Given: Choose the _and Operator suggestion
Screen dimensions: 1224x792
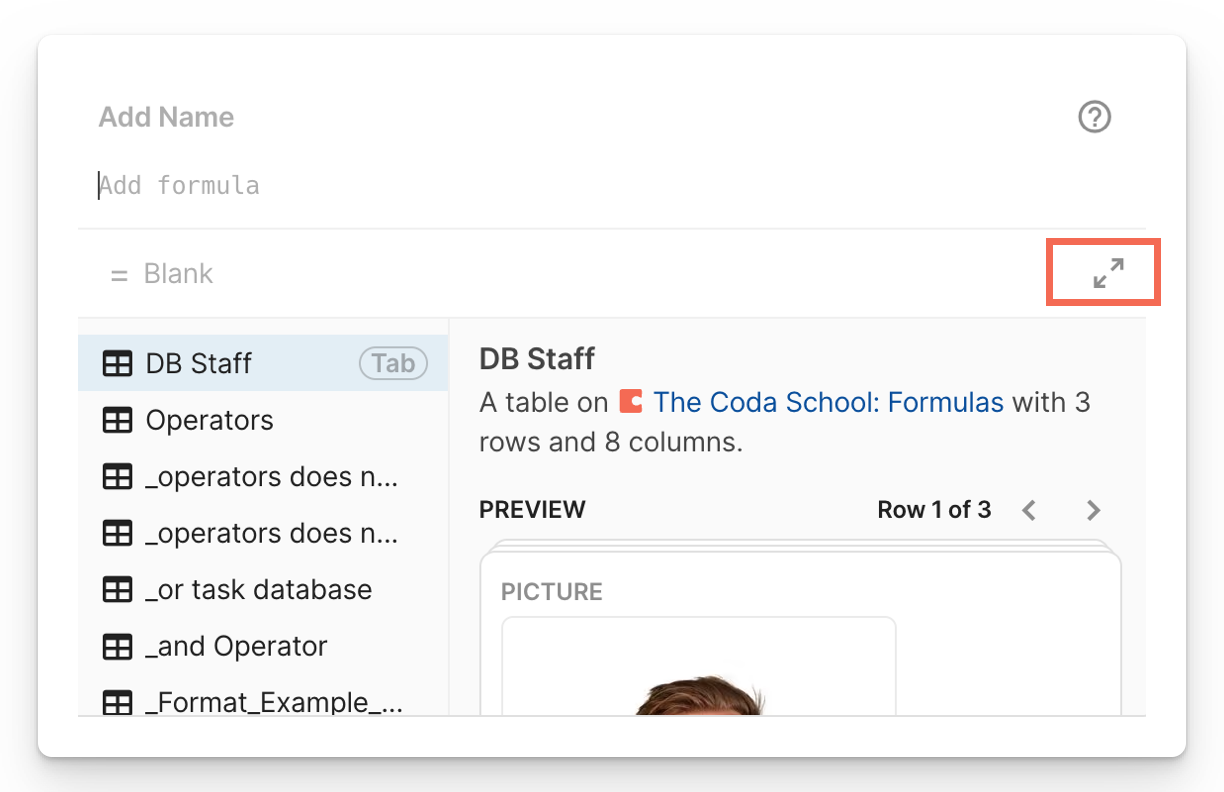Looking at the screenshot, I should tap(237, 647).
